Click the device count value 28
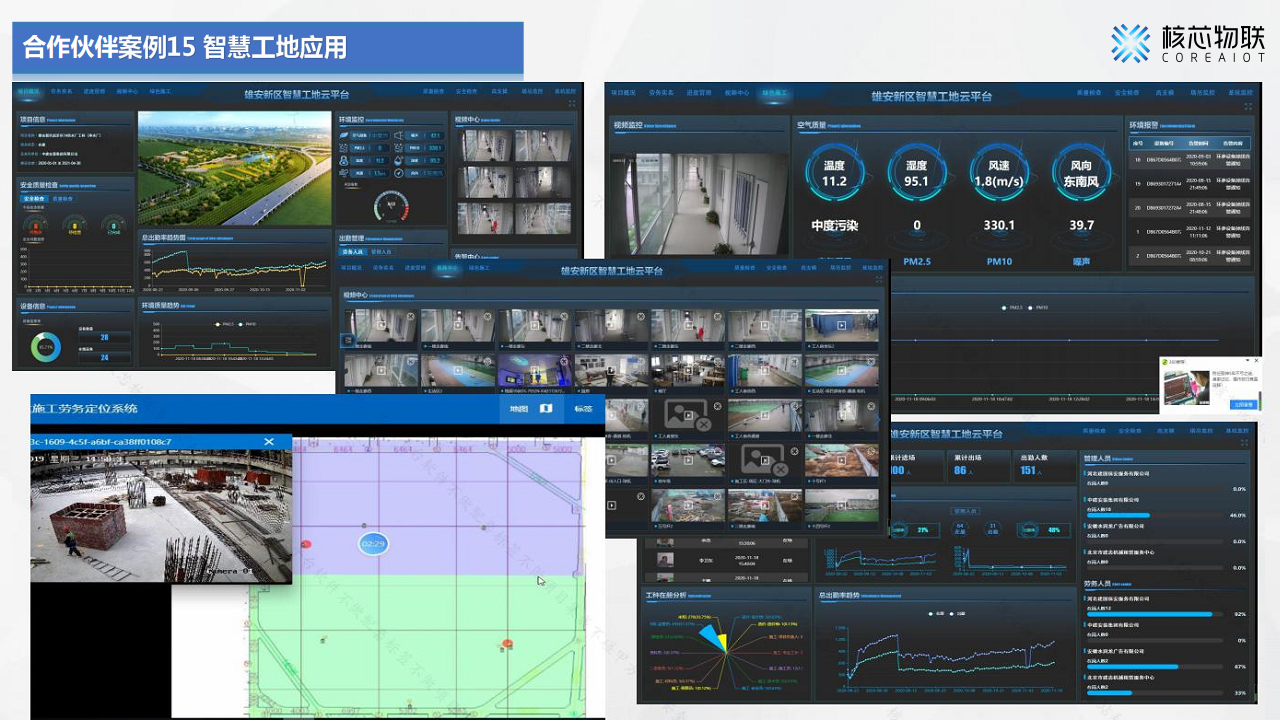The height and width of the screenshot is (720, 1280). click(x=104, y=337)
